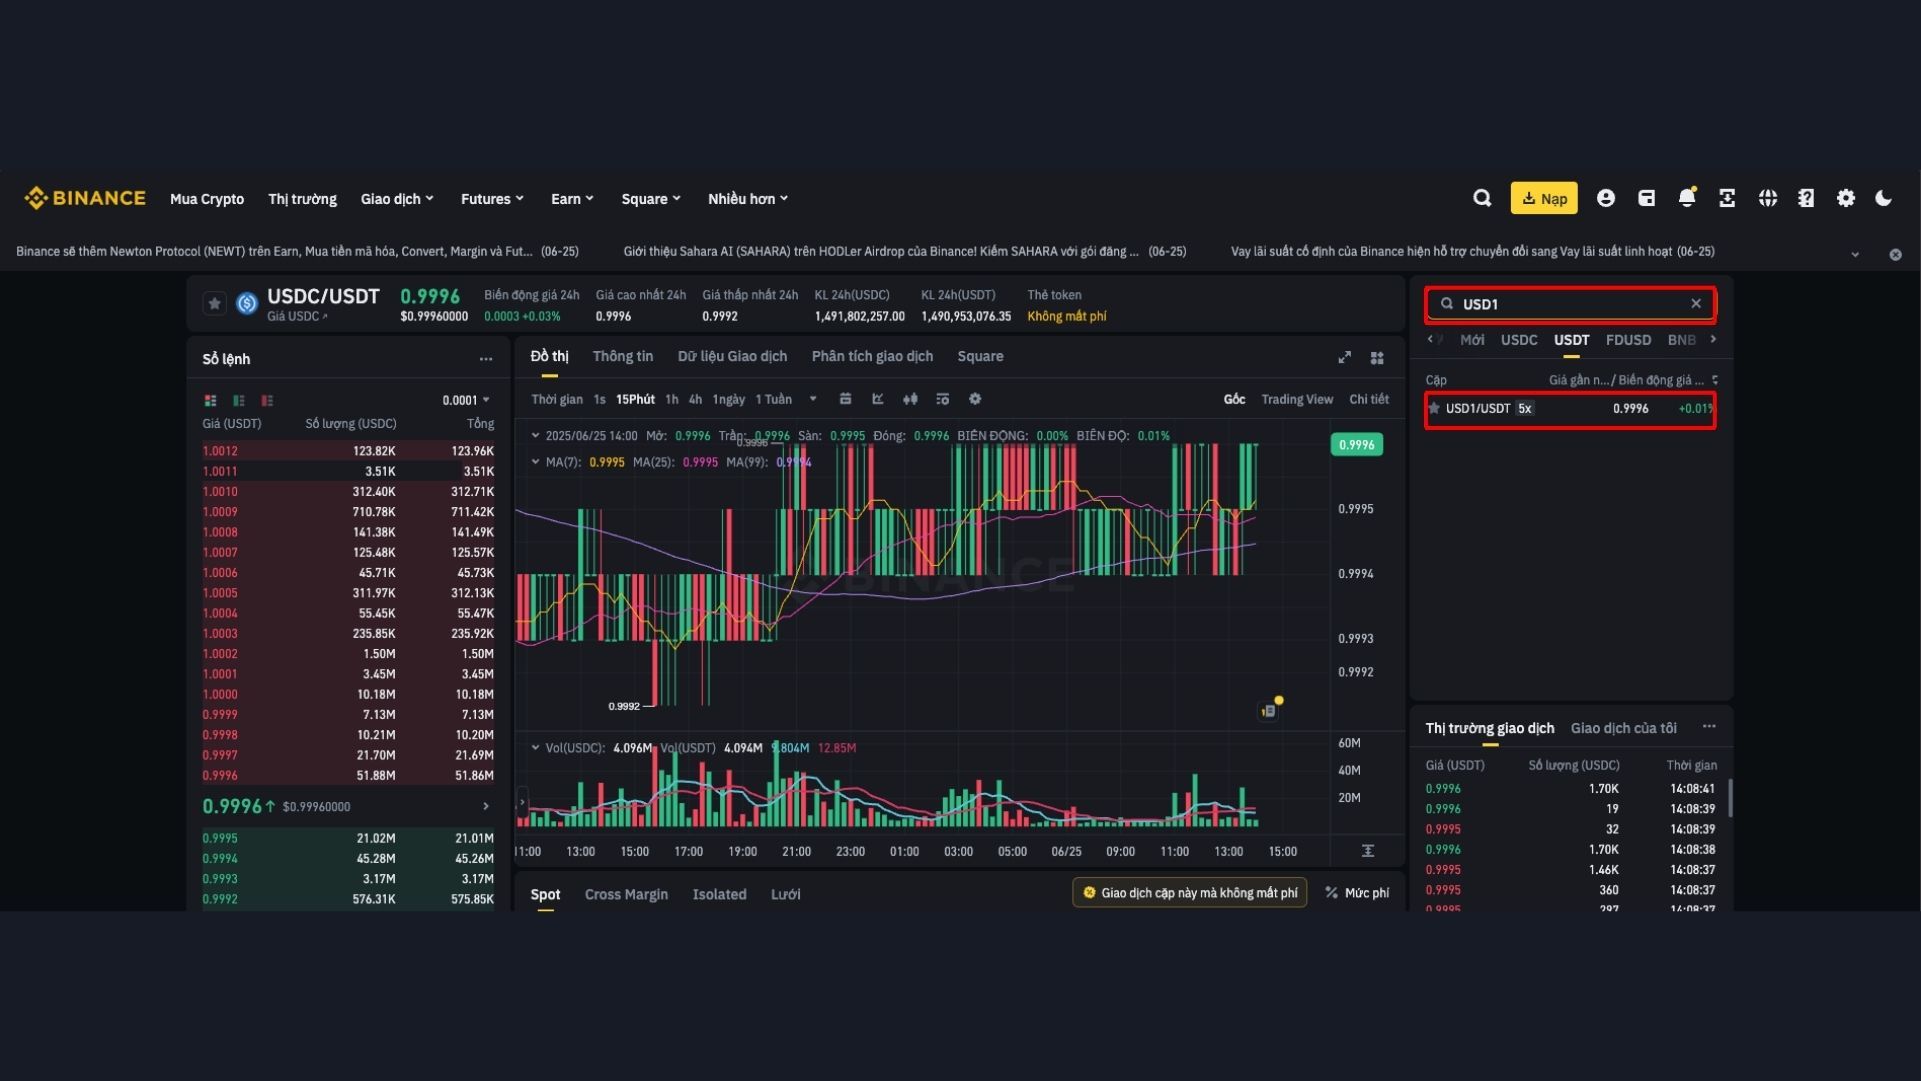Viewport: 1921px width, 1081px height.
Task: Open the search magnifier in the top bar
Action: 1482,198
